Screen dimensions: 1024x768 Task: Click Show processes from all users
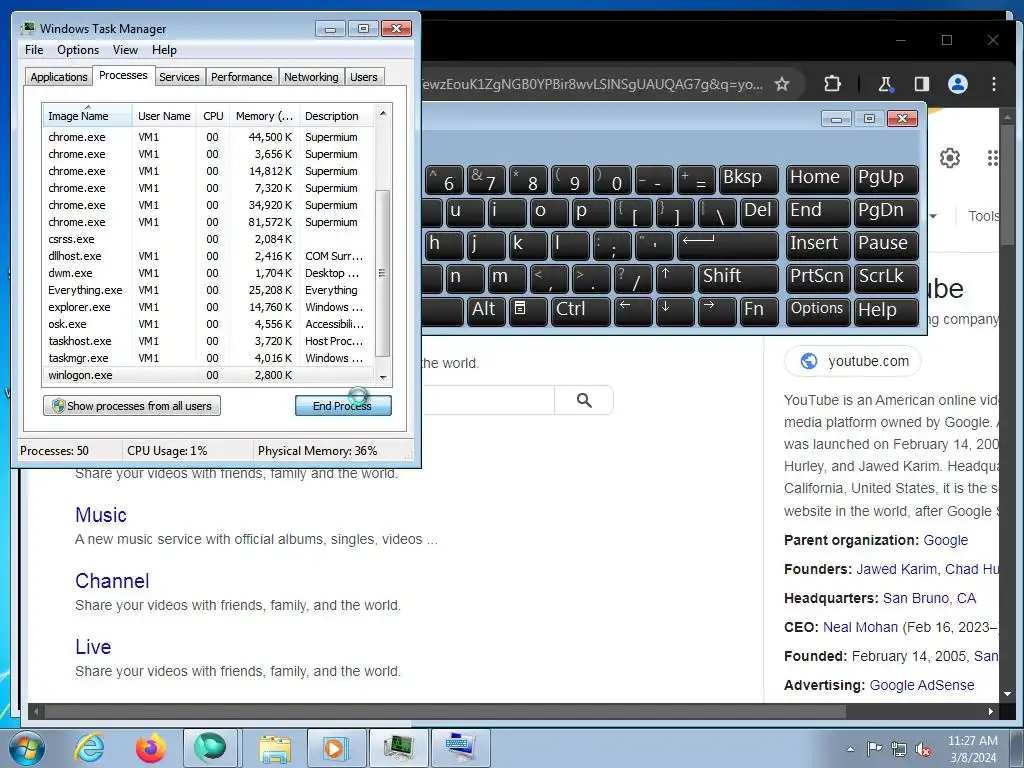132,406
